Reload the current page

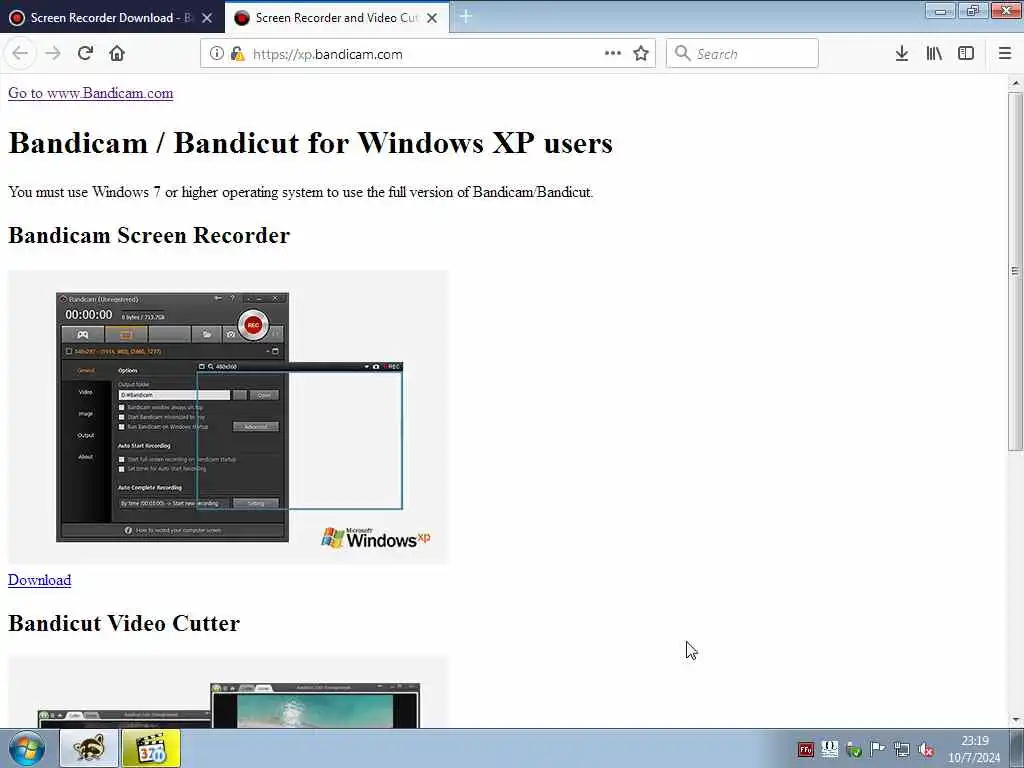[x=86, y=54]
